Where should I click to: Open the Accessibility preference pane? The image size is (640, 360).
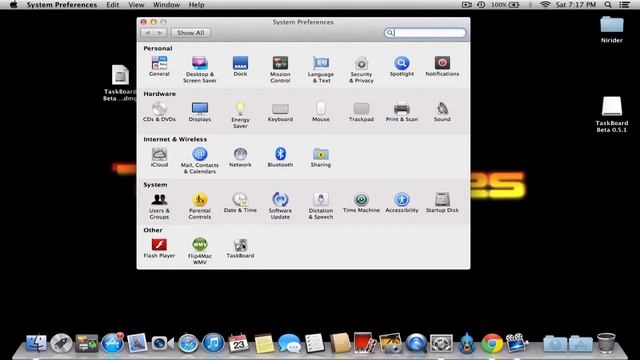tap(402, 202)
